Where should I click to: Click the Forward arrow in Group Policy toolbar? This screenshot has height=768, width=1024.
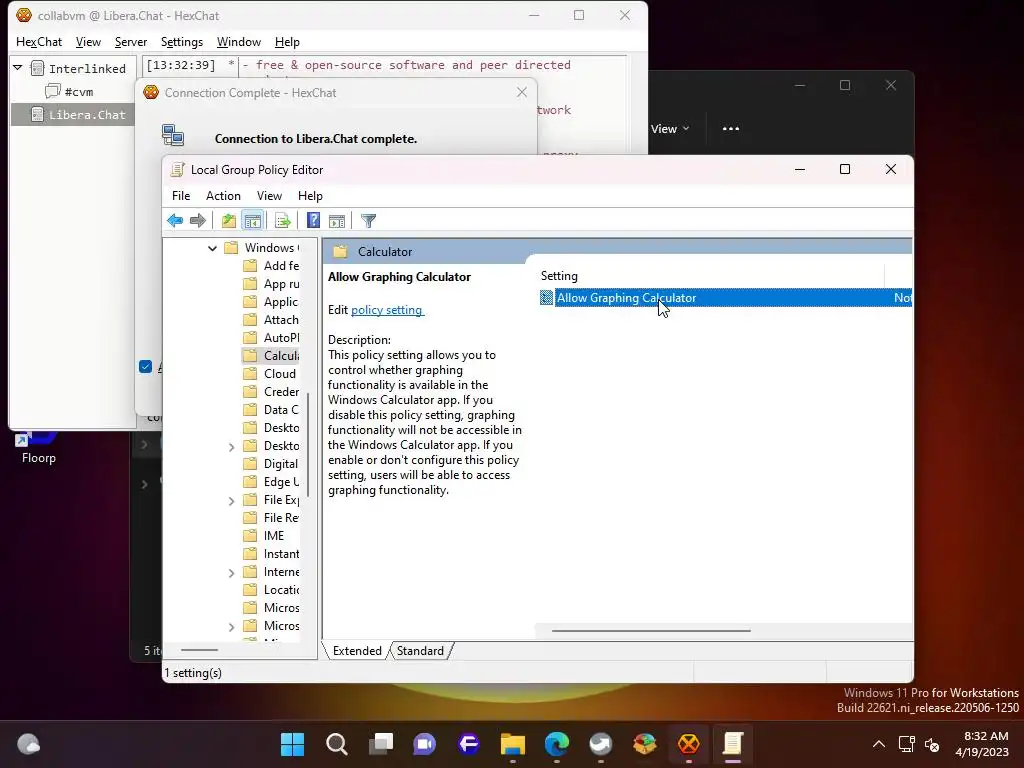tap(198, 221)
